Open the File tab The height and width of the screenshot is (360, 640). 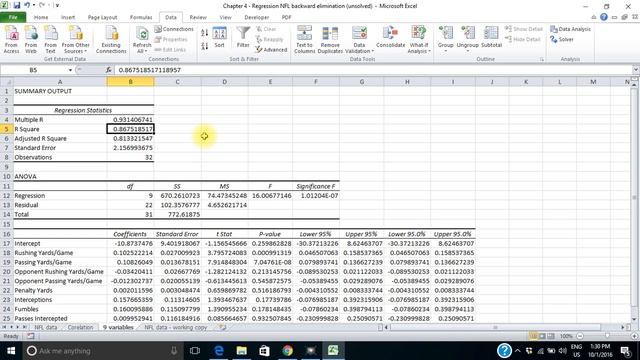(13, 18)
